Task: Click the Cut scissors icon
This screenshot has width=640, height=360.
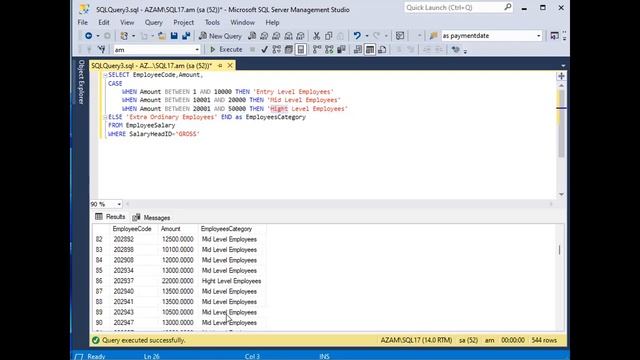Action: pos(316,36)
